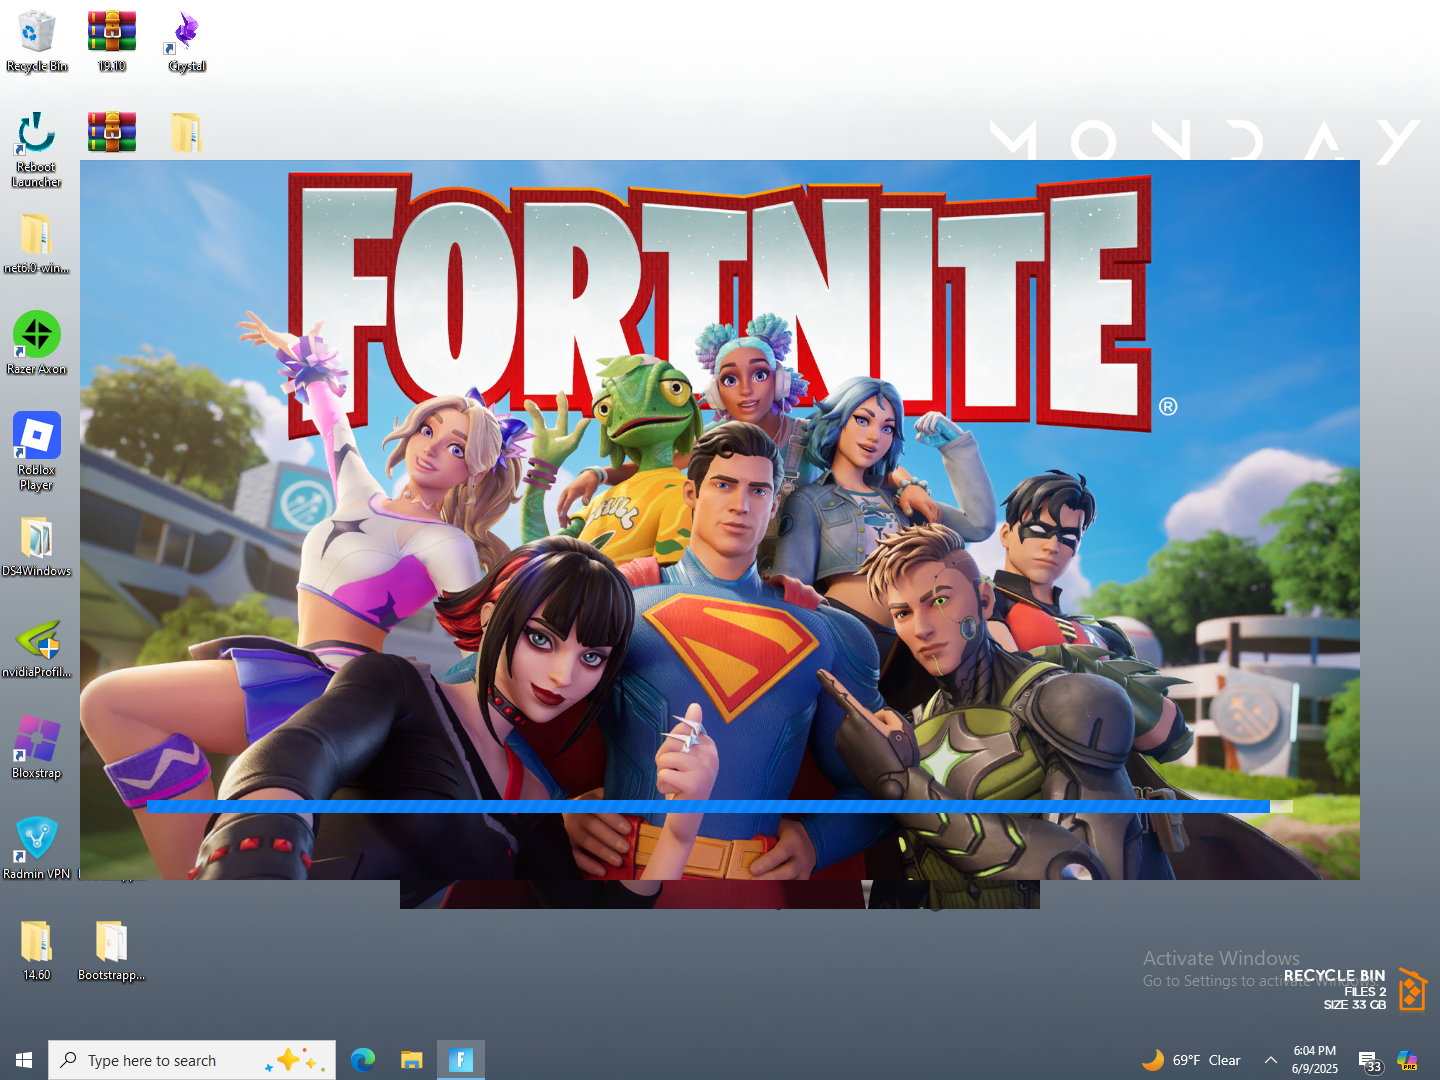Open nvidiaProfileInspector desktop icon
Image resolution: width=1440 pixels, height=1080 pixels.
click(37, 648)
